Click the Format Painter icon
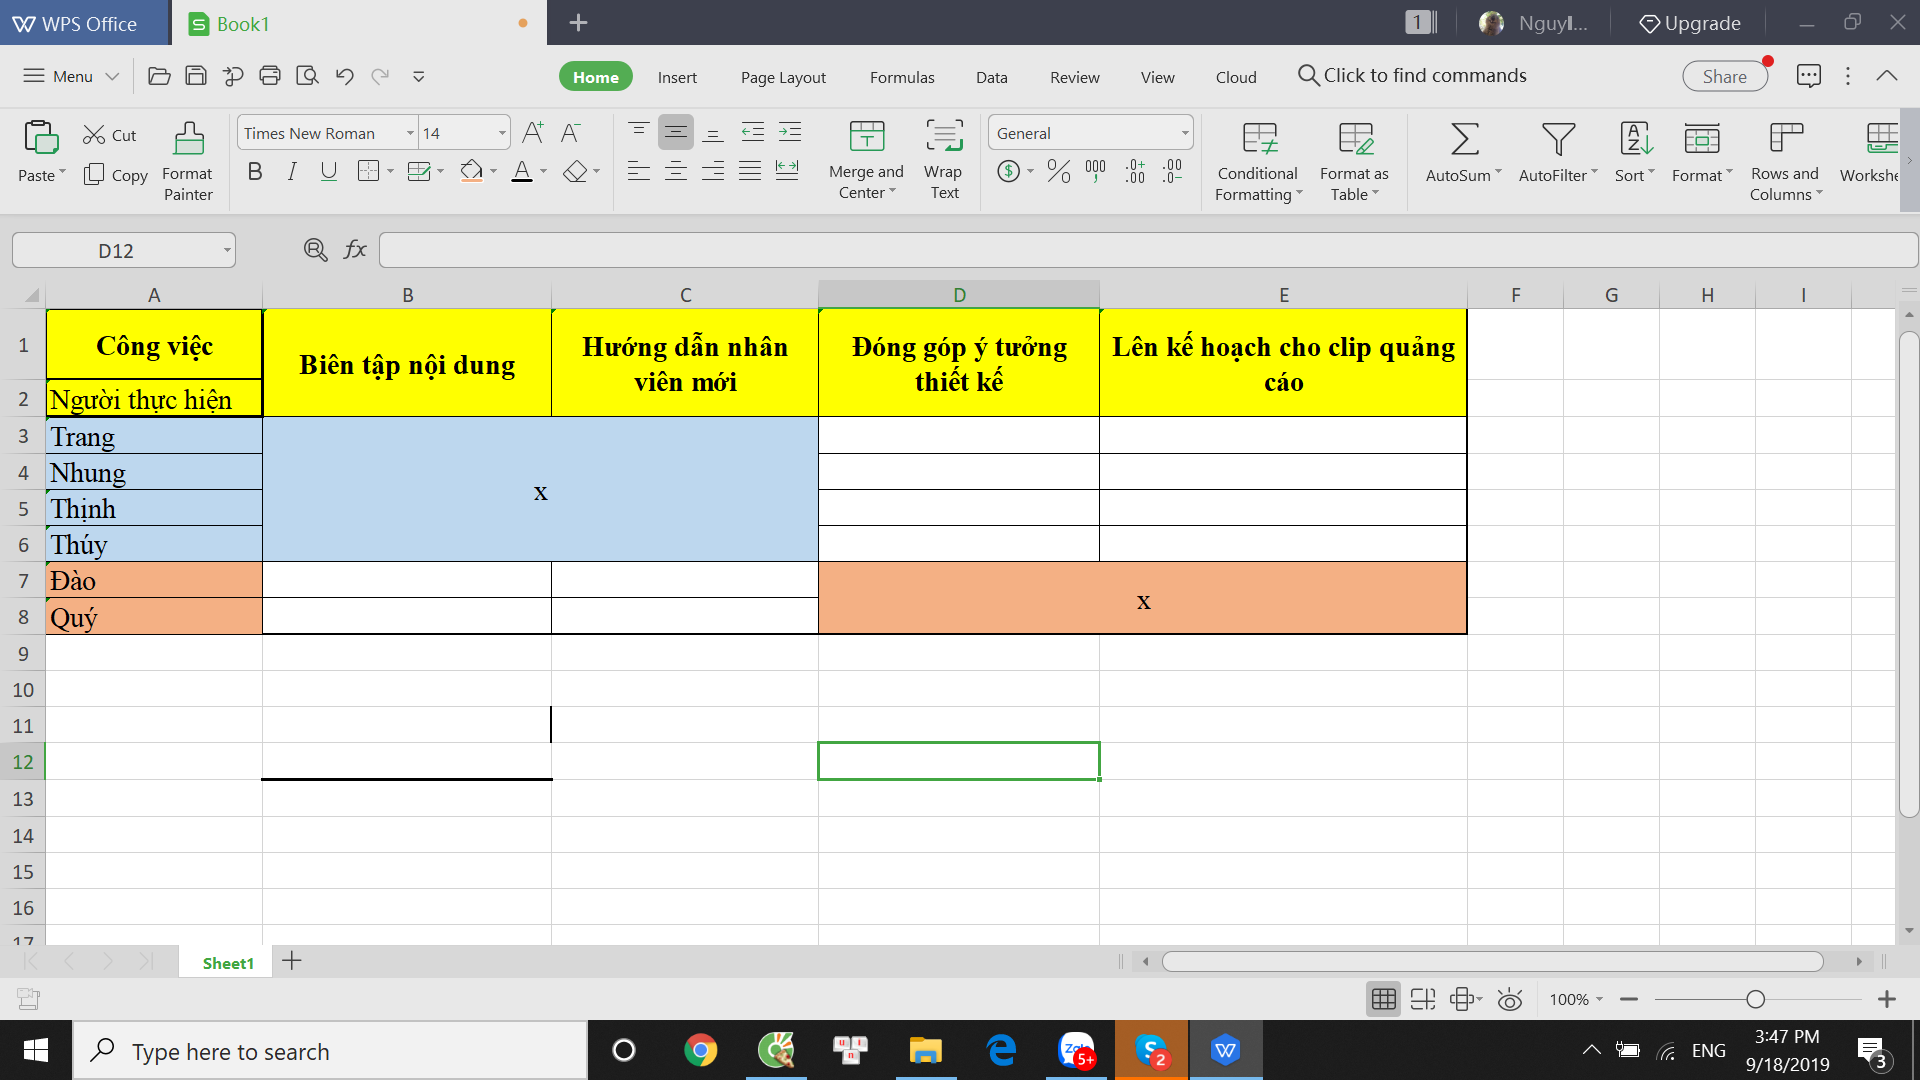1920x1080 pixels. pos(188,140)
